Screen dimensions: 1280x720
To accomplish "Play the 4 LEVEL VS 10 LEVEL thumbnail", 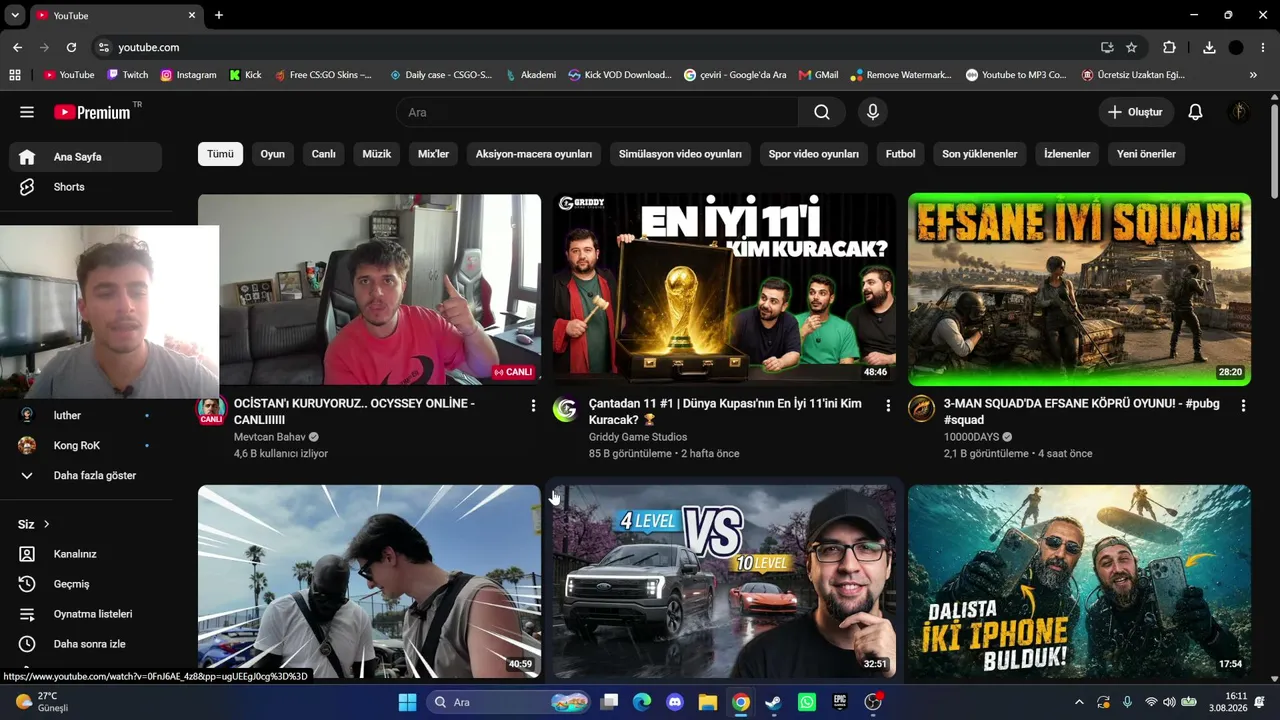I will coord(724,582).
